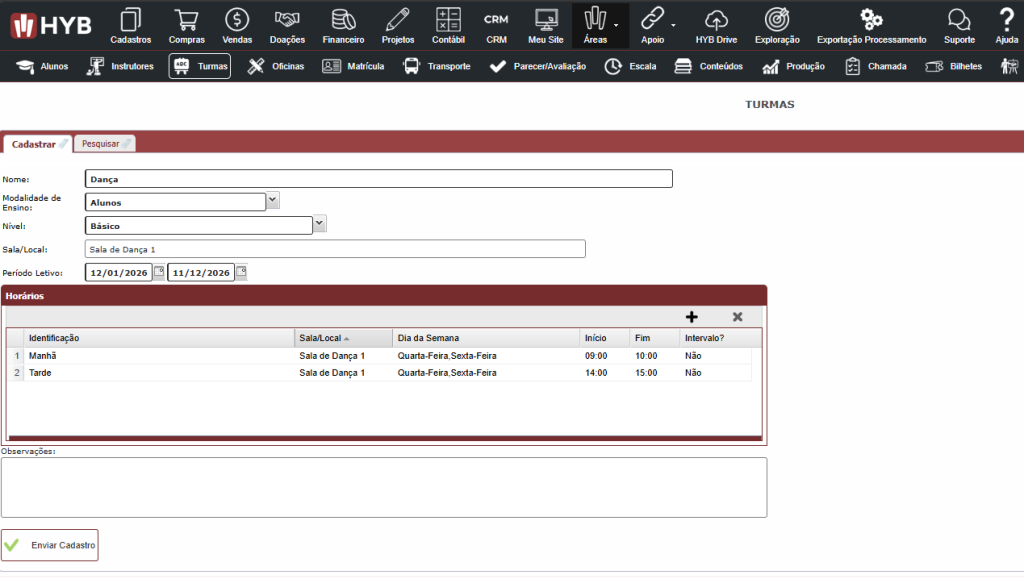
Task: Switch to the Pesquisar tab
Action: click(x=105, y=144)
